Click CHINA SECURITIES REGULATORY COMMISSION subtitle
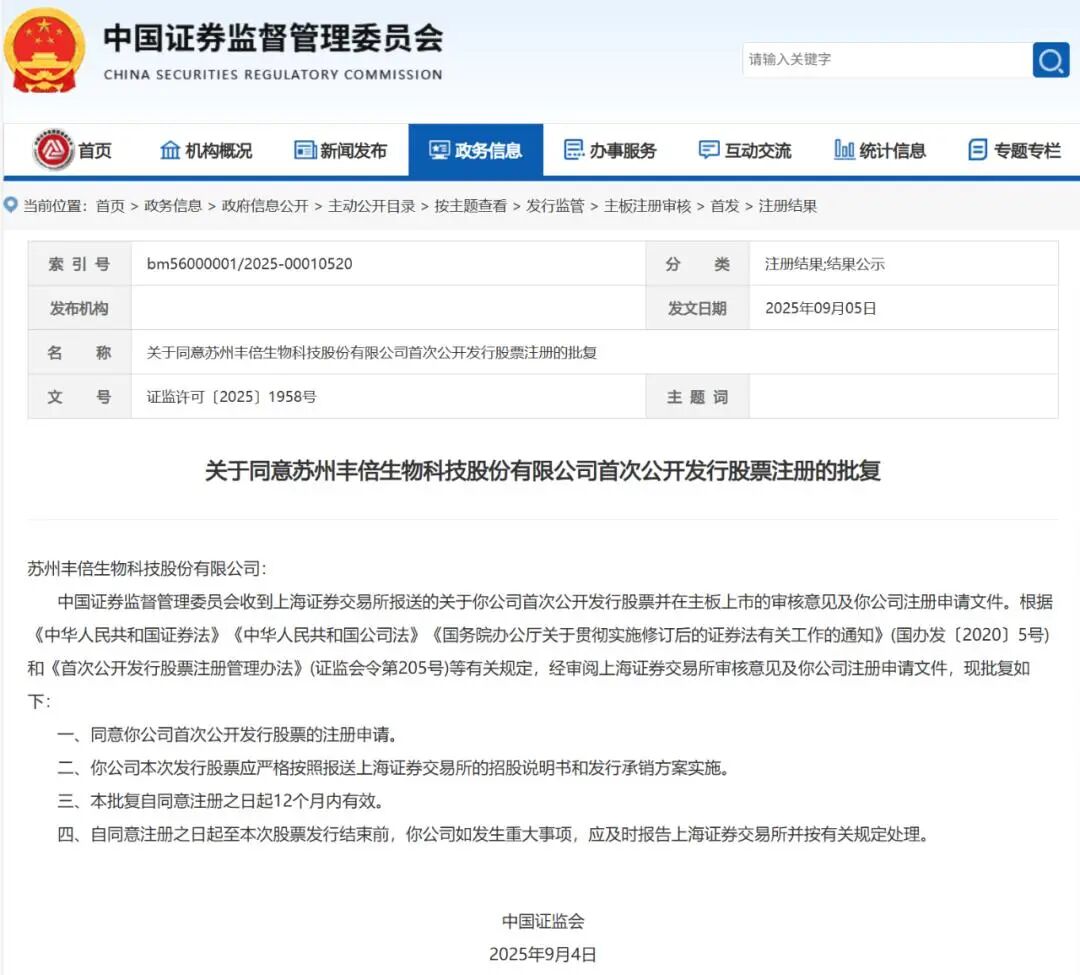 [x=273, y=74]
